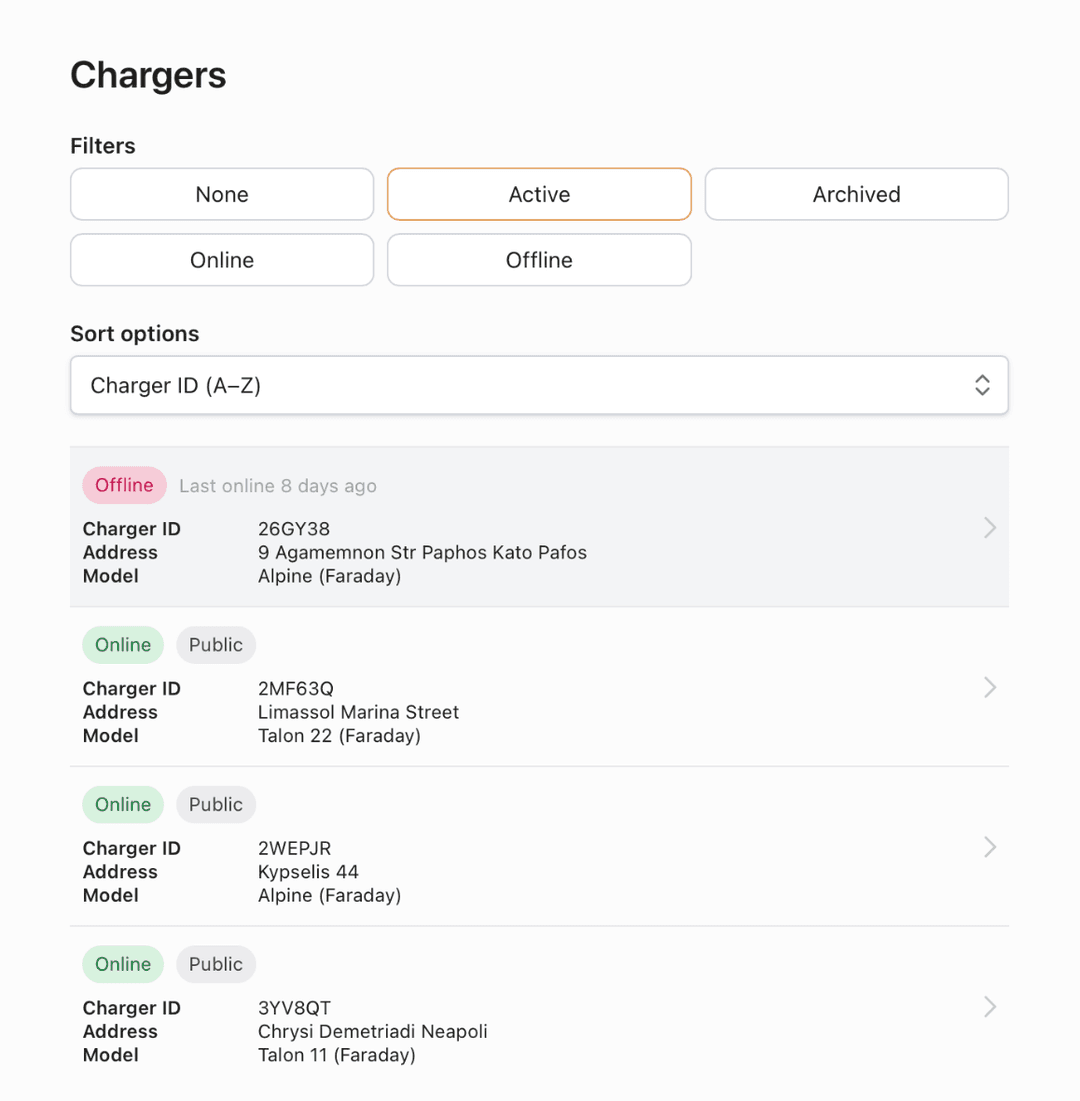Viewport: 1080px width, 1101px height.
Task: Select the Online filter option
Action: (x=221, y=260)
